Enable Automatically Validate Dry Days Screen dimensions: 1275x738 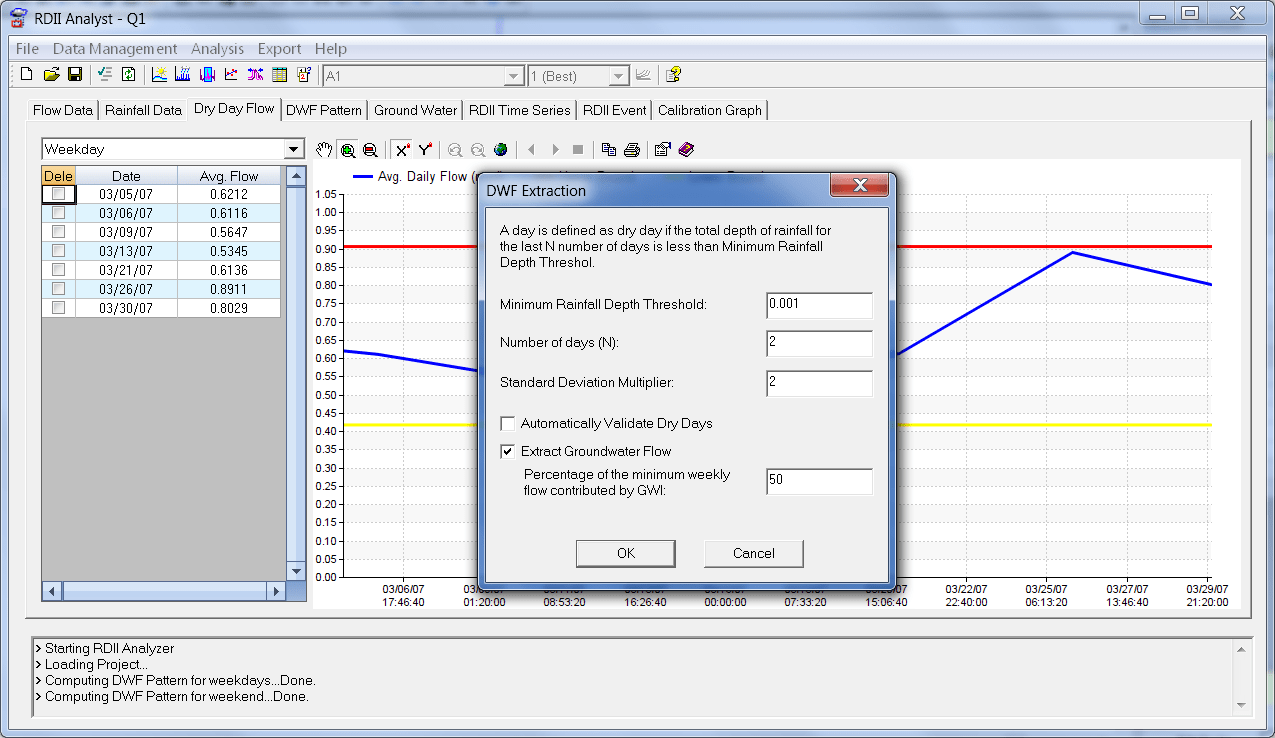point(508,423)
